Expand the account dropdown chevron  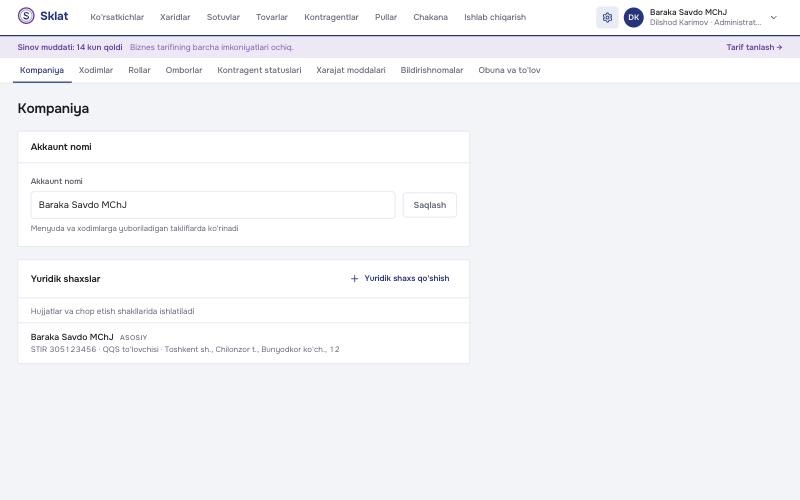pyautogui.click(x=773, y=17)
